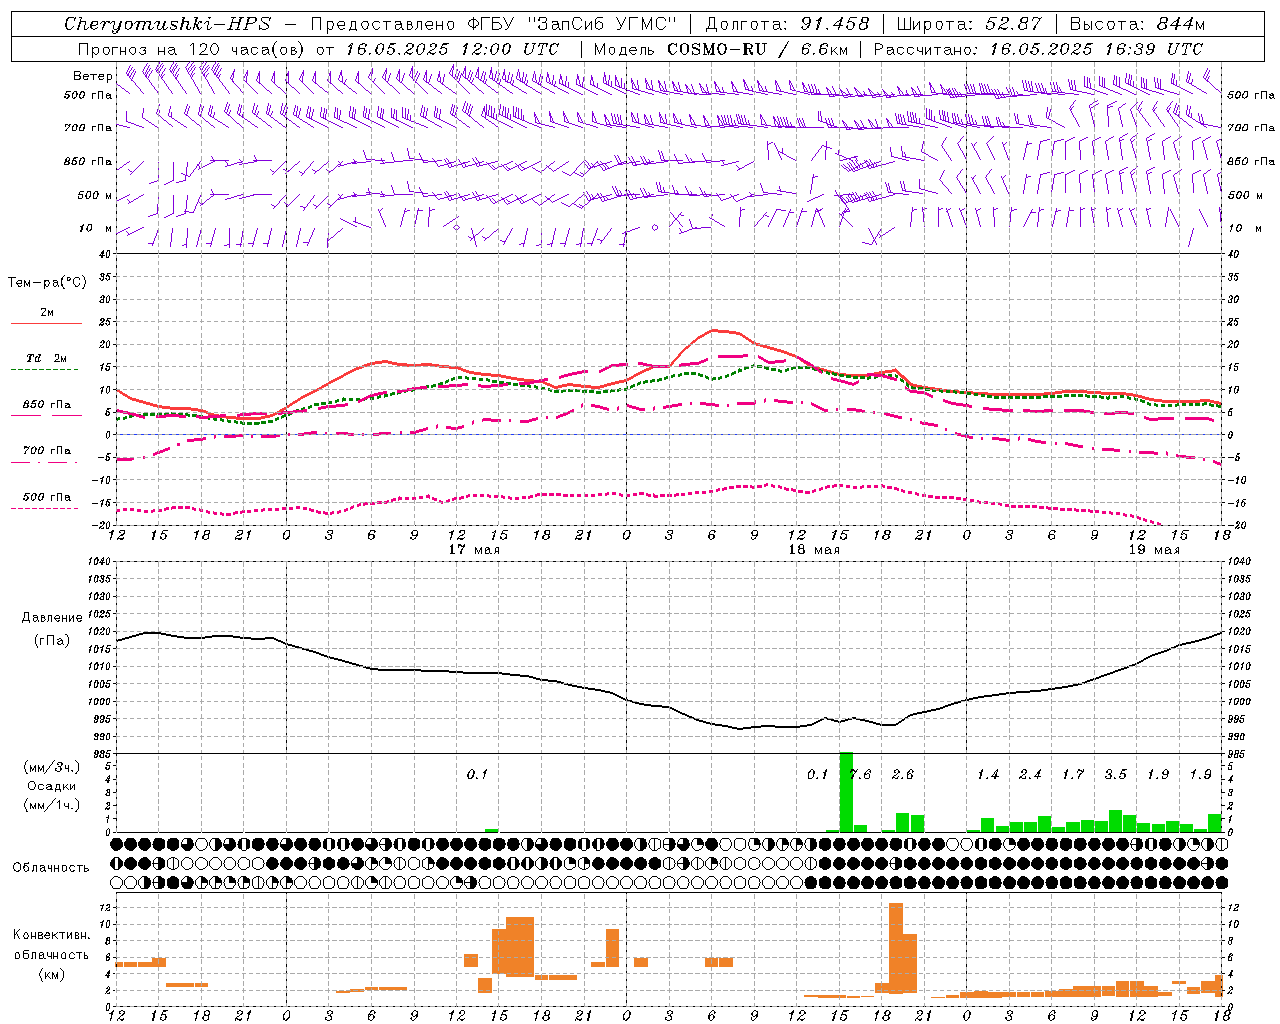The image size is (1280, 1024).
Task: Click the 3.5 precipitation total value
Action: (x=1116, y=775)
